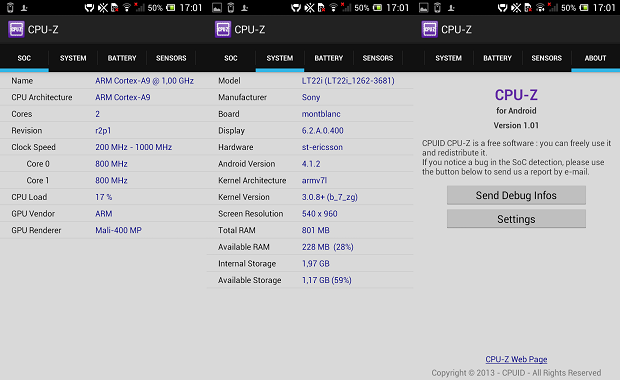Tap the battery status icon on the System screen

pyautogui.click(x=378, y=8)
